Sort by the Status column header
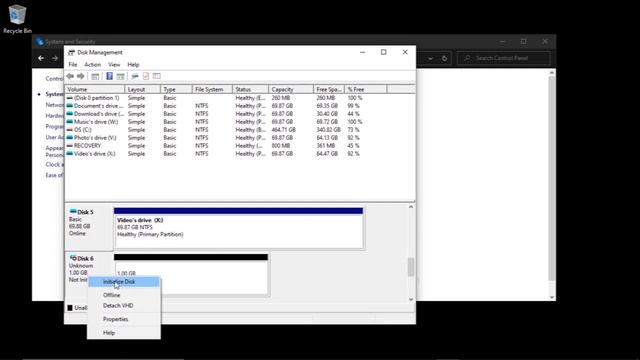The image size is (640, 360). [x=251, y=89]
